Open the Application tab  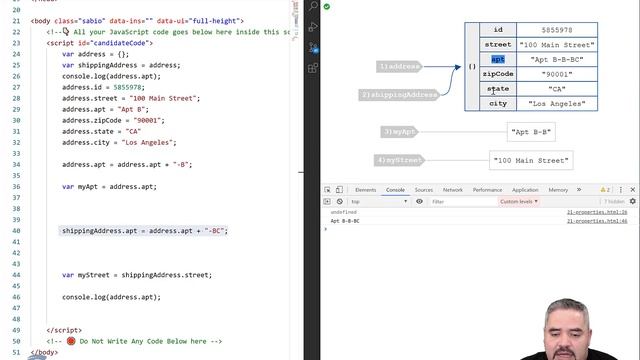click(x=525, y=190)
